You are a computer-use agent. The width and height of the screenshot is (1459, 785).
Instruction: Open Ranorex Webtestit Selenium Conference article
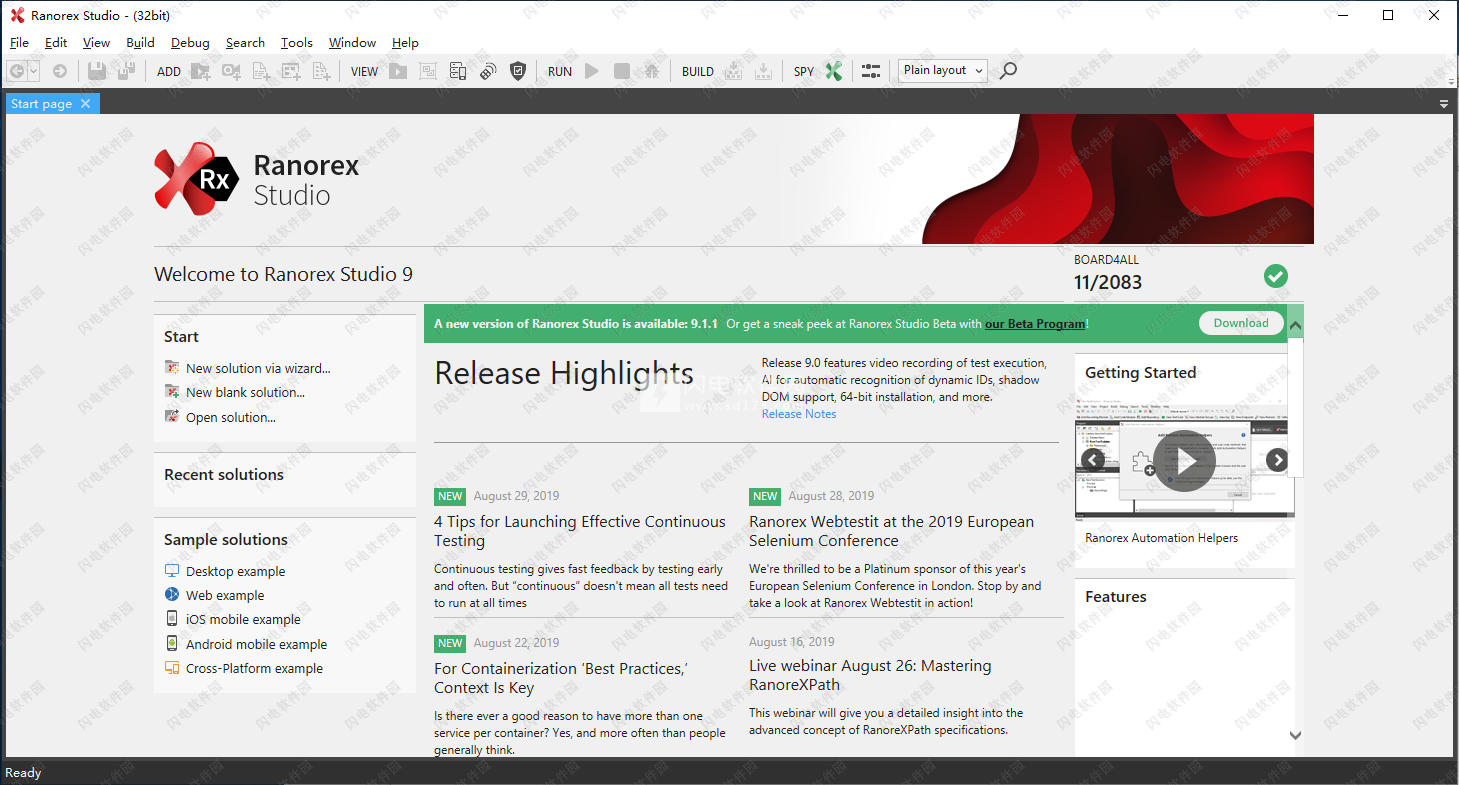click(891, 531)
